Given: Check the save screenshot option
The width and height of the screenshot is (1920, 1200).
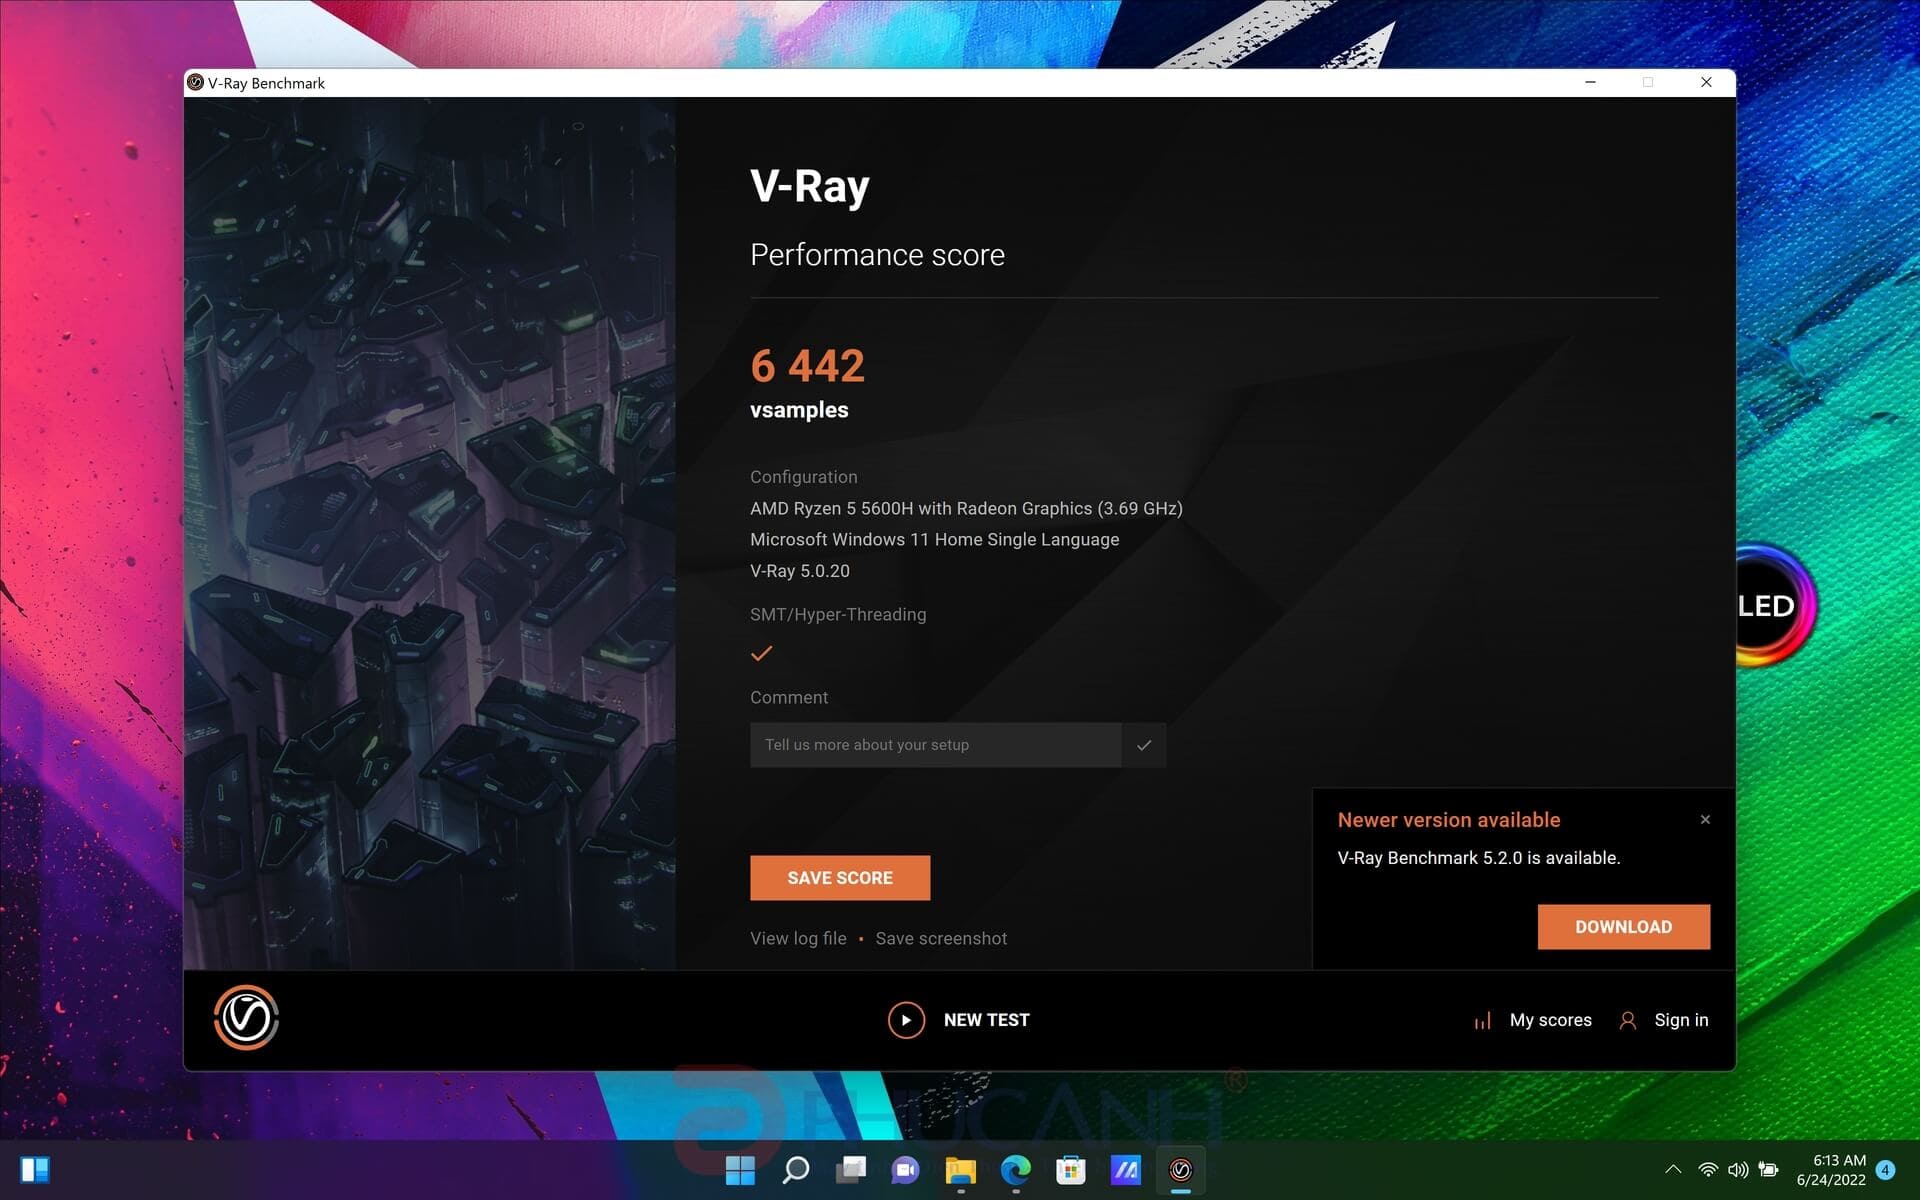Looking at the screenshot, I should [x=940, y=937].
